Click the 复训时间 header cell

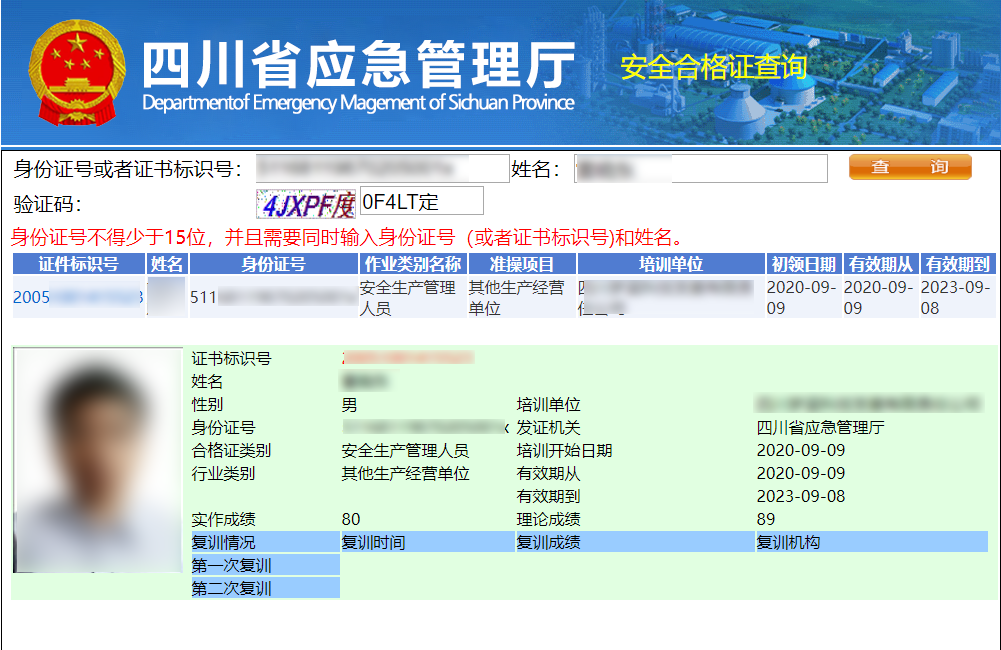(x=428, y=542)
